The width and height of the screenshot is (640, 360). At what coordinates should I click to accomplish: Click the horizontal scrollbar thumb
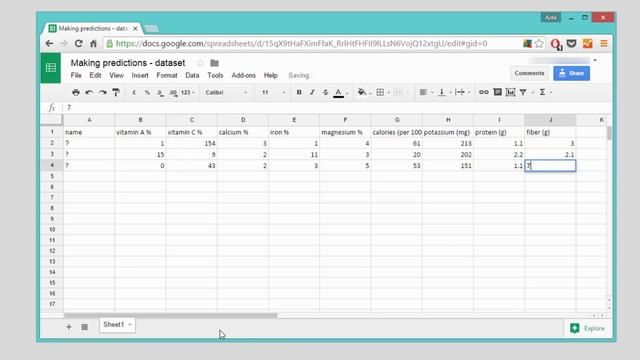171,316
